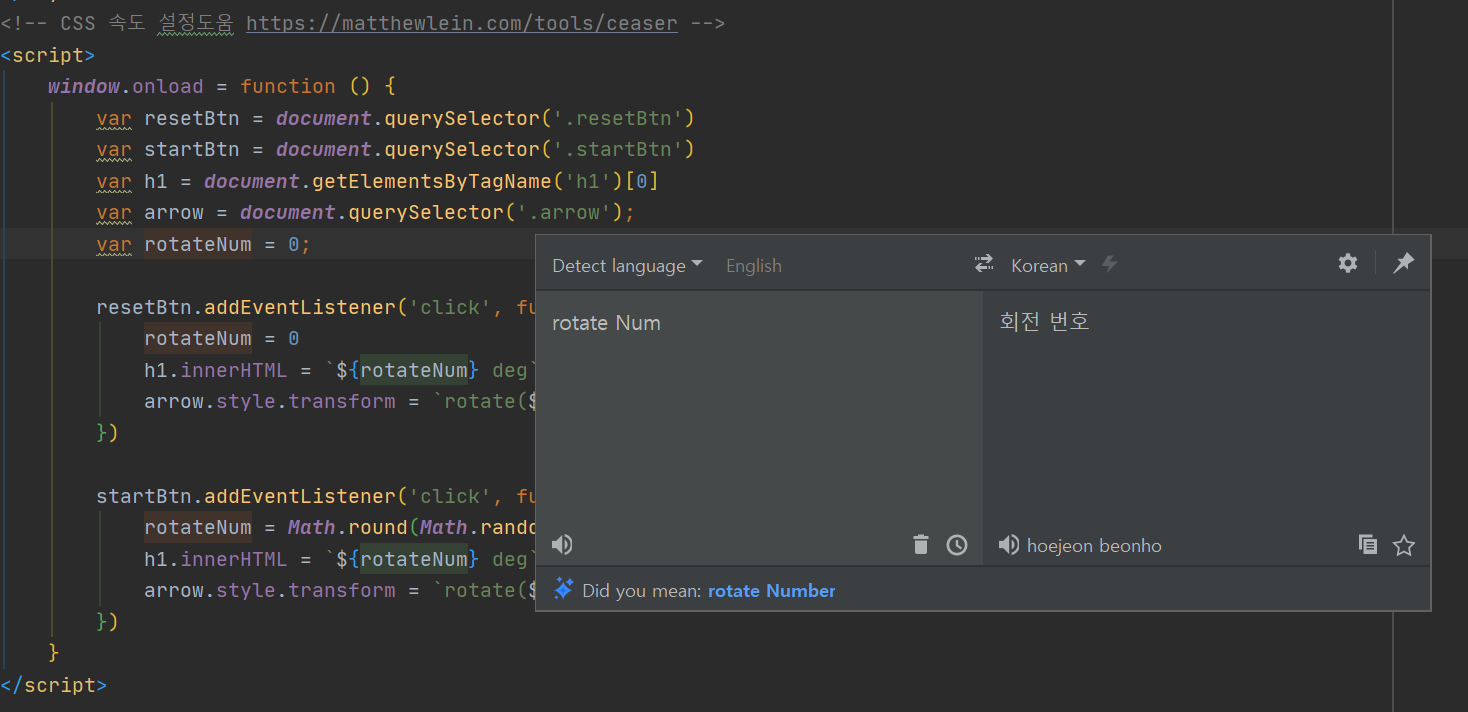Click the detected English language label
The height and width of the screenshot is (712, 1468).
pyautogui.click(x=754, y=266)
